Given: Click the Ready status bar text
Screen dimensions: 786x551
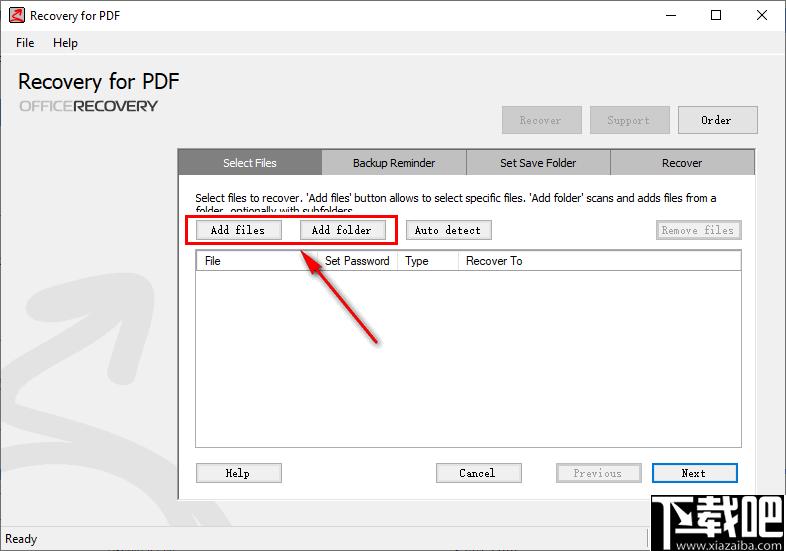Looking at the screenshot, I should click(x=21, y=539).
